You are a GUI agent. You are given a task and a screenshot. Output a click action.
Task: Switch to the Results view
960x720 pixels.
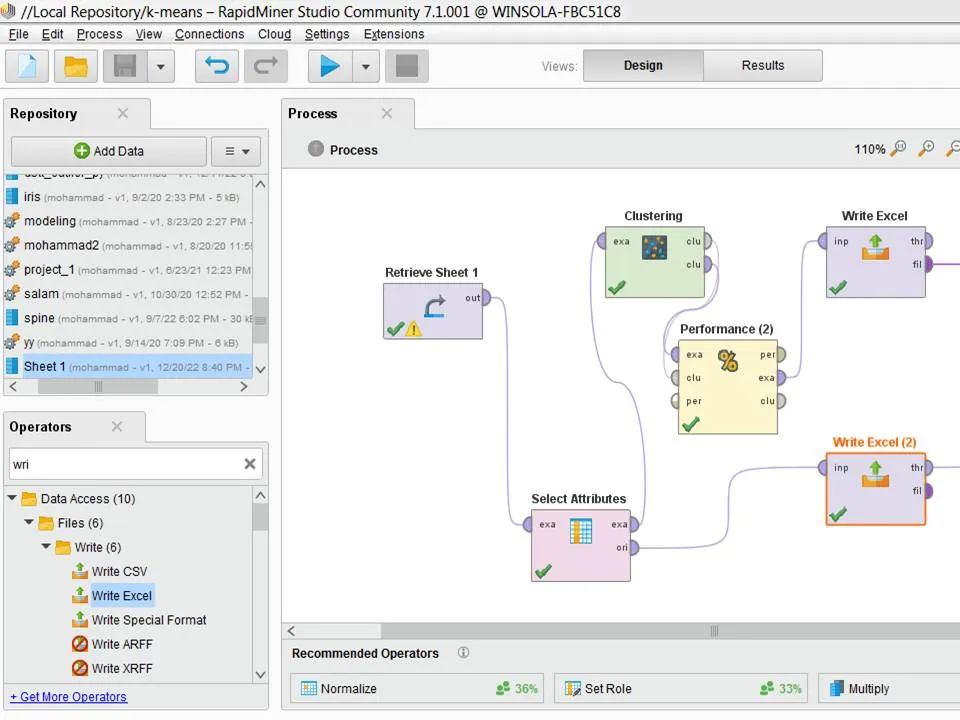point(762,66)
